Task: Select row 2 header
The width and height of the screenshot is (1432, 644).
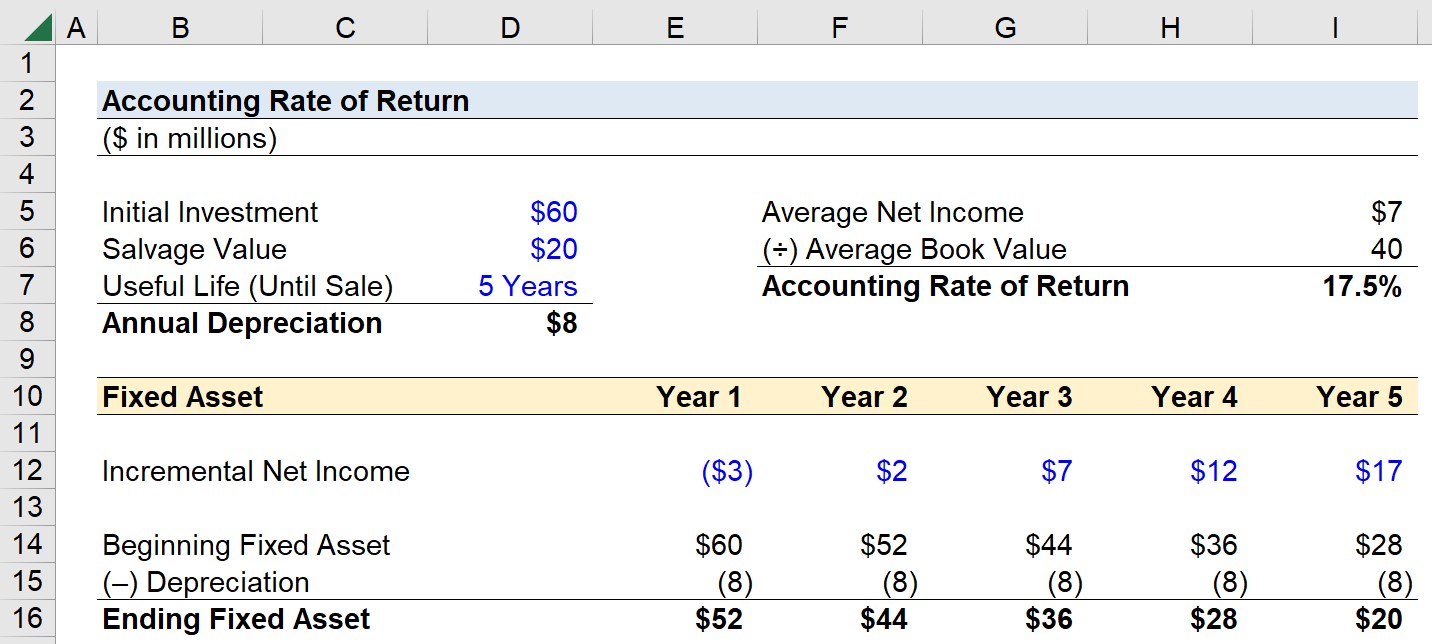Action: pyautogui.click(x=29, y=100)
